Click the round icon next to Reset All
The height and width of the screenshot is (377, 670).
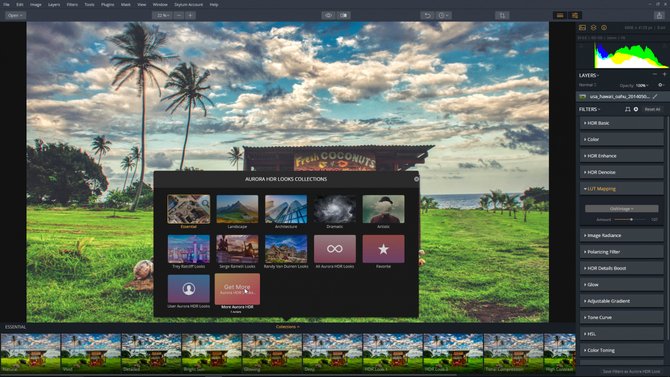pos(636,109)
